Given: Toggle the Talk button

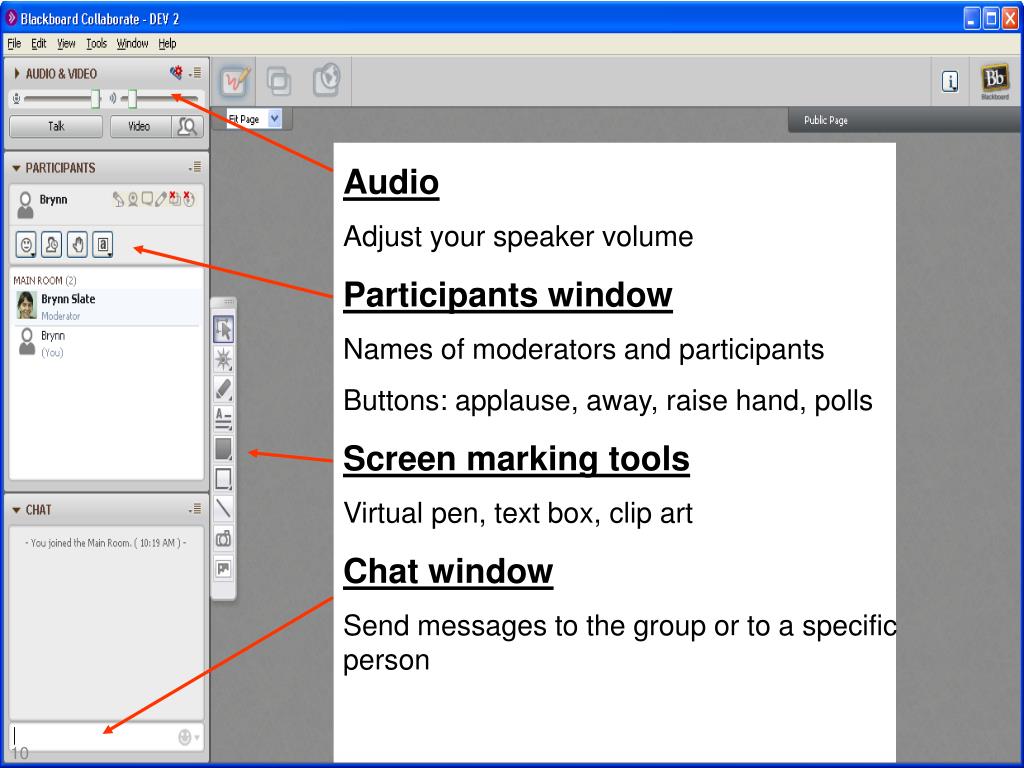Looking at the screenshot, I should click(56, 126).
